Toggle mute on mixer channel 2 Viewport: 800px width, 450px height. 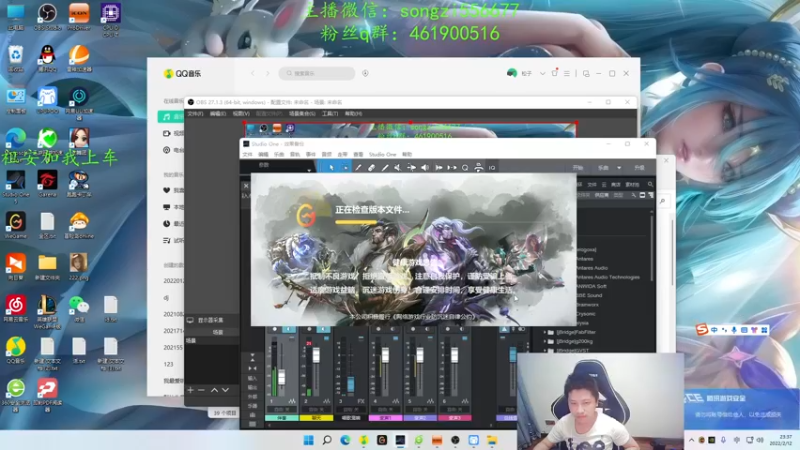309,330
